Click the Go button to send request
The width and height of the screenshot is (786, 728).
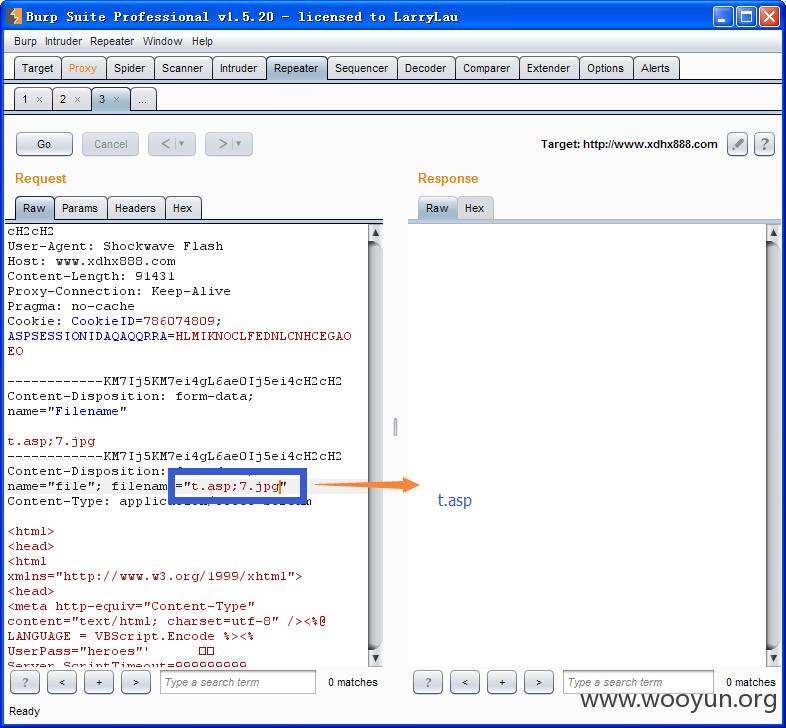pos(44,144)
